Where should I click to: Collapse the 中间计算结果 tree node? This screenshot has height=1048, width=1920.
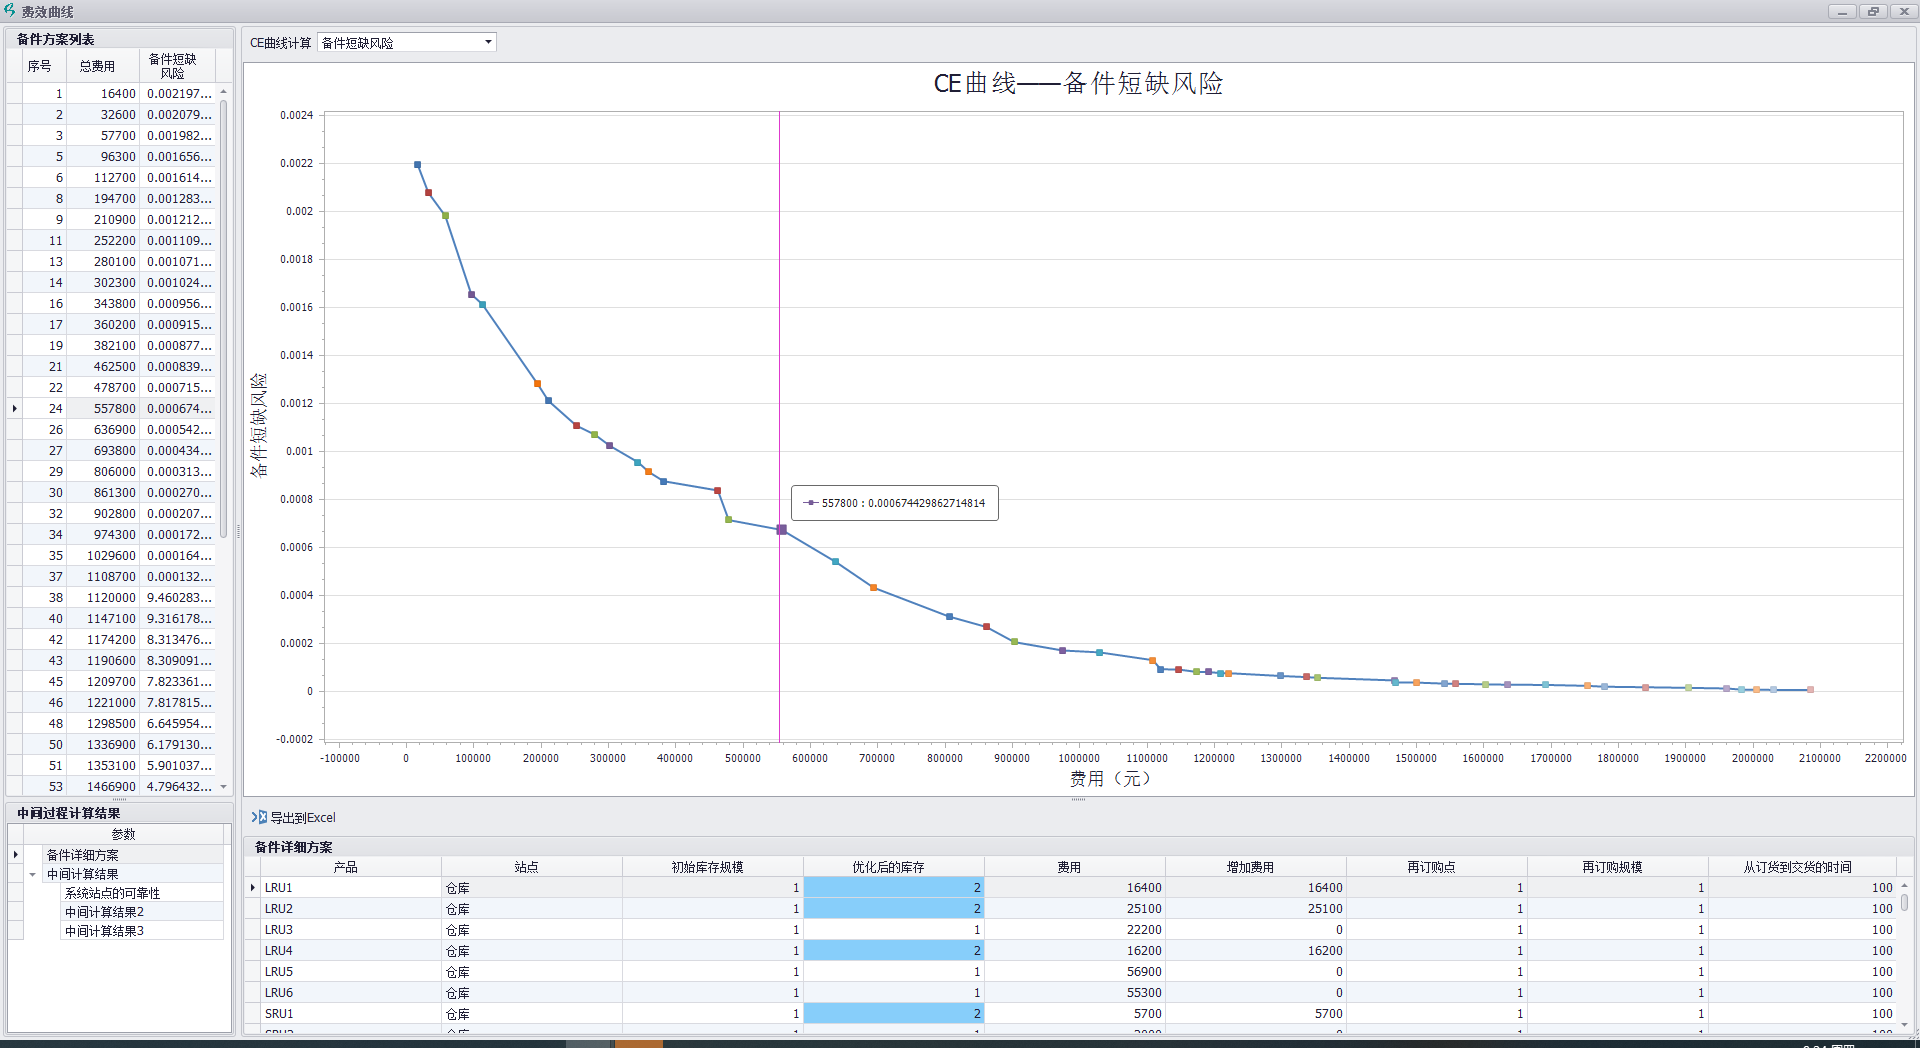pos(32,875)
